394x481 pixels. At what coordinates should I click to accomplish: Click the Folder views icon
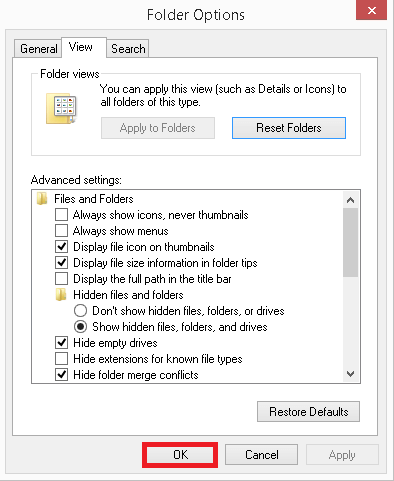point(62,109)
